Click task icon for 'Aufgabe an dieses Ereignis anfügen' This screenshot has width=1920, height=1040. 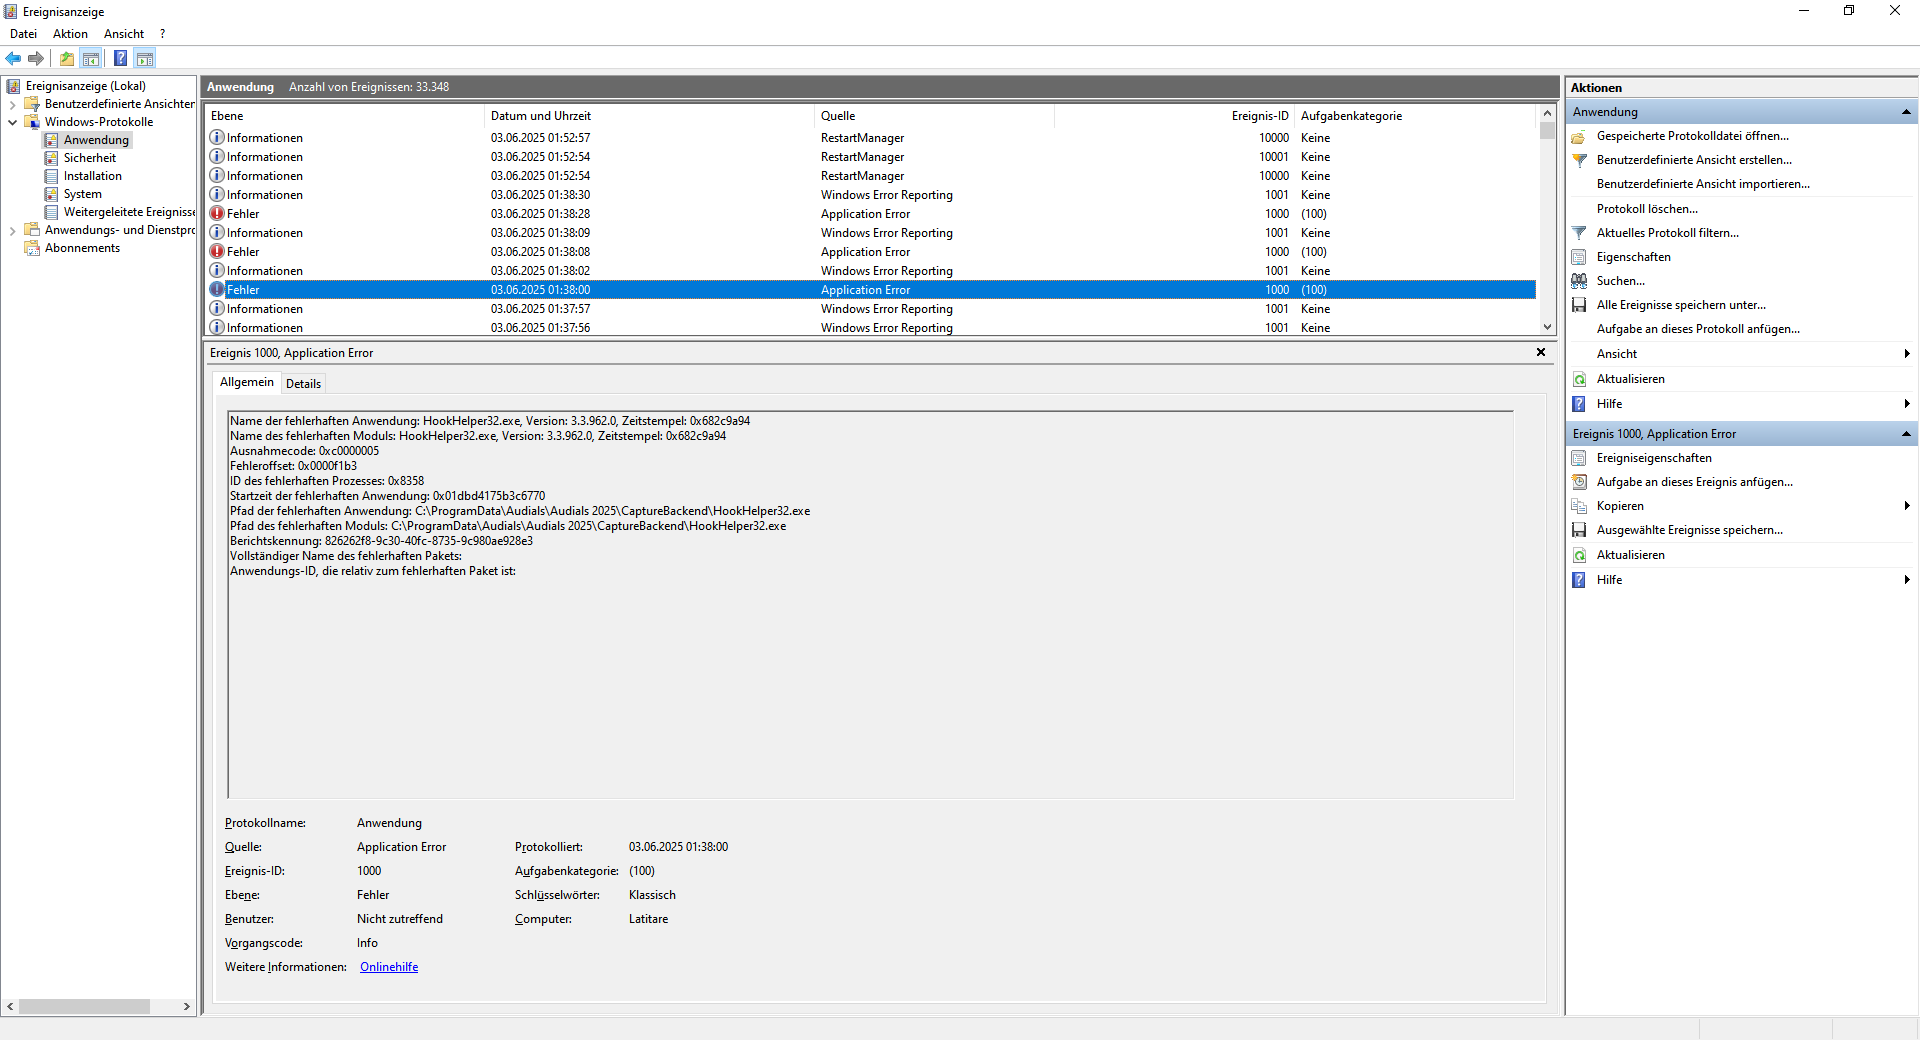point(1579,482)
